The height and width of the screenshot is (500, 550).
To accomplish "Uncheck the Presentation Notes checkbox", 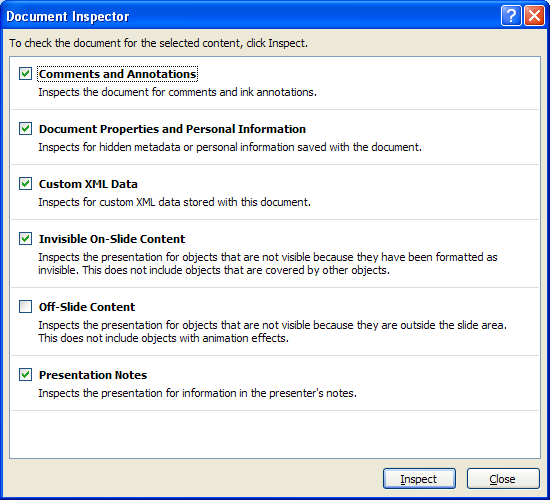I will click(25, 375).
